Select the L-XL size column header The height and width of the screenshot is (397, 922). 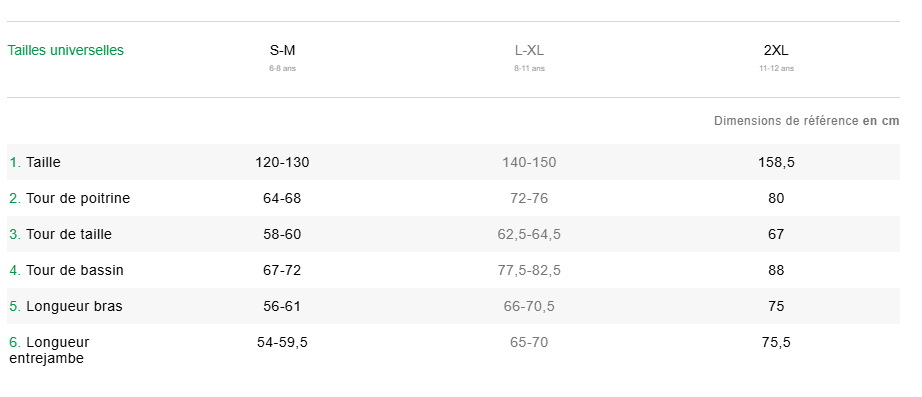pyautogui.click(x=529, y=51)
